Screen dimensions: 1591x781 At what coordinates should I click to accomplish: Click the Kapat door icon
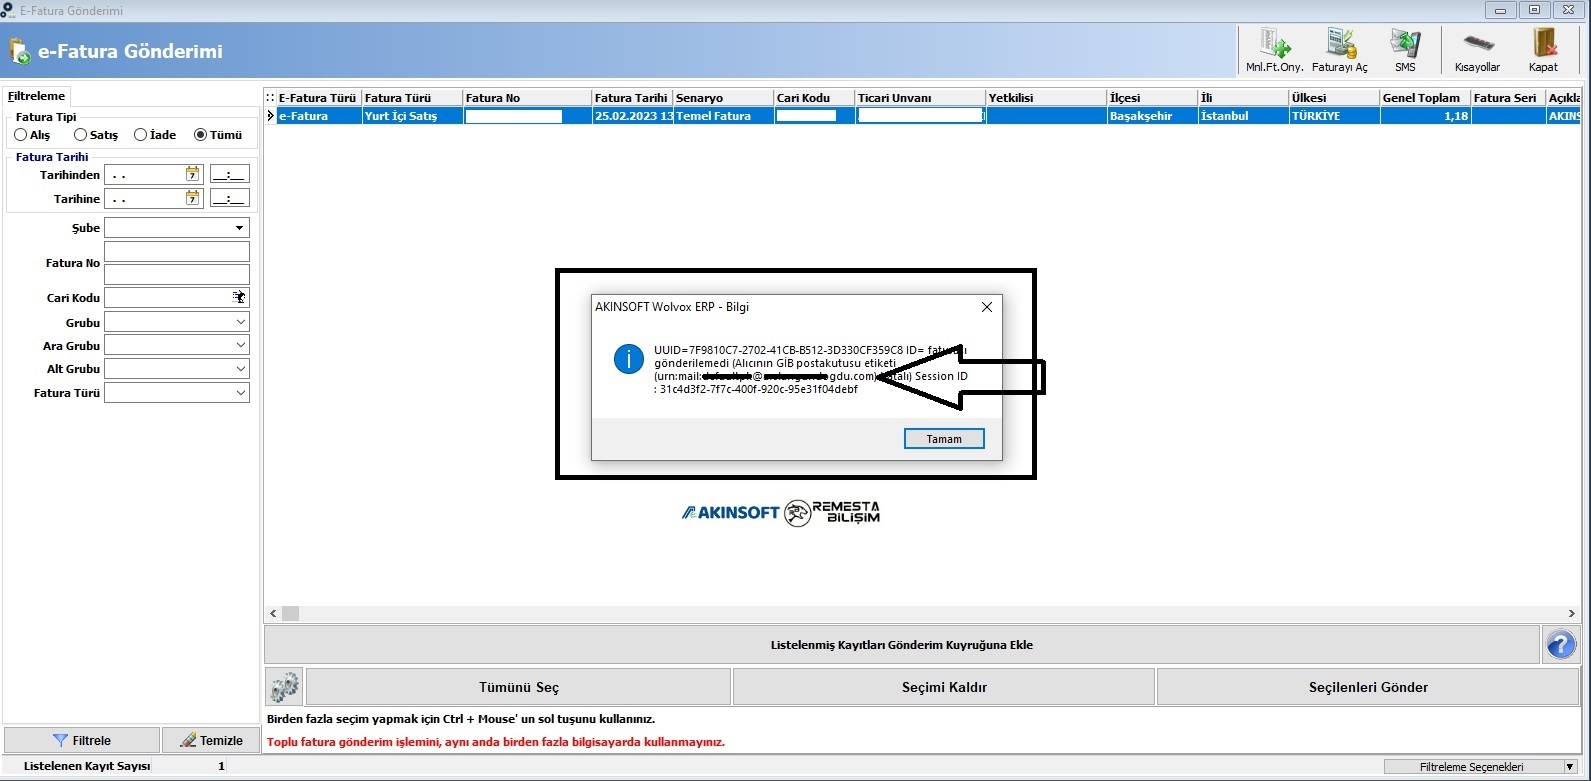(x=1543, y=50)
